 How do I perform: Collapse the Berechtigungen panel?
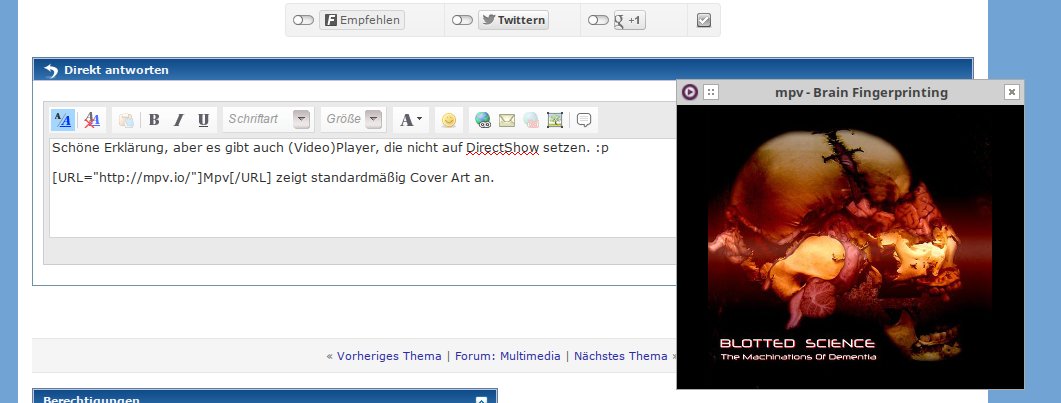(481, 400)
